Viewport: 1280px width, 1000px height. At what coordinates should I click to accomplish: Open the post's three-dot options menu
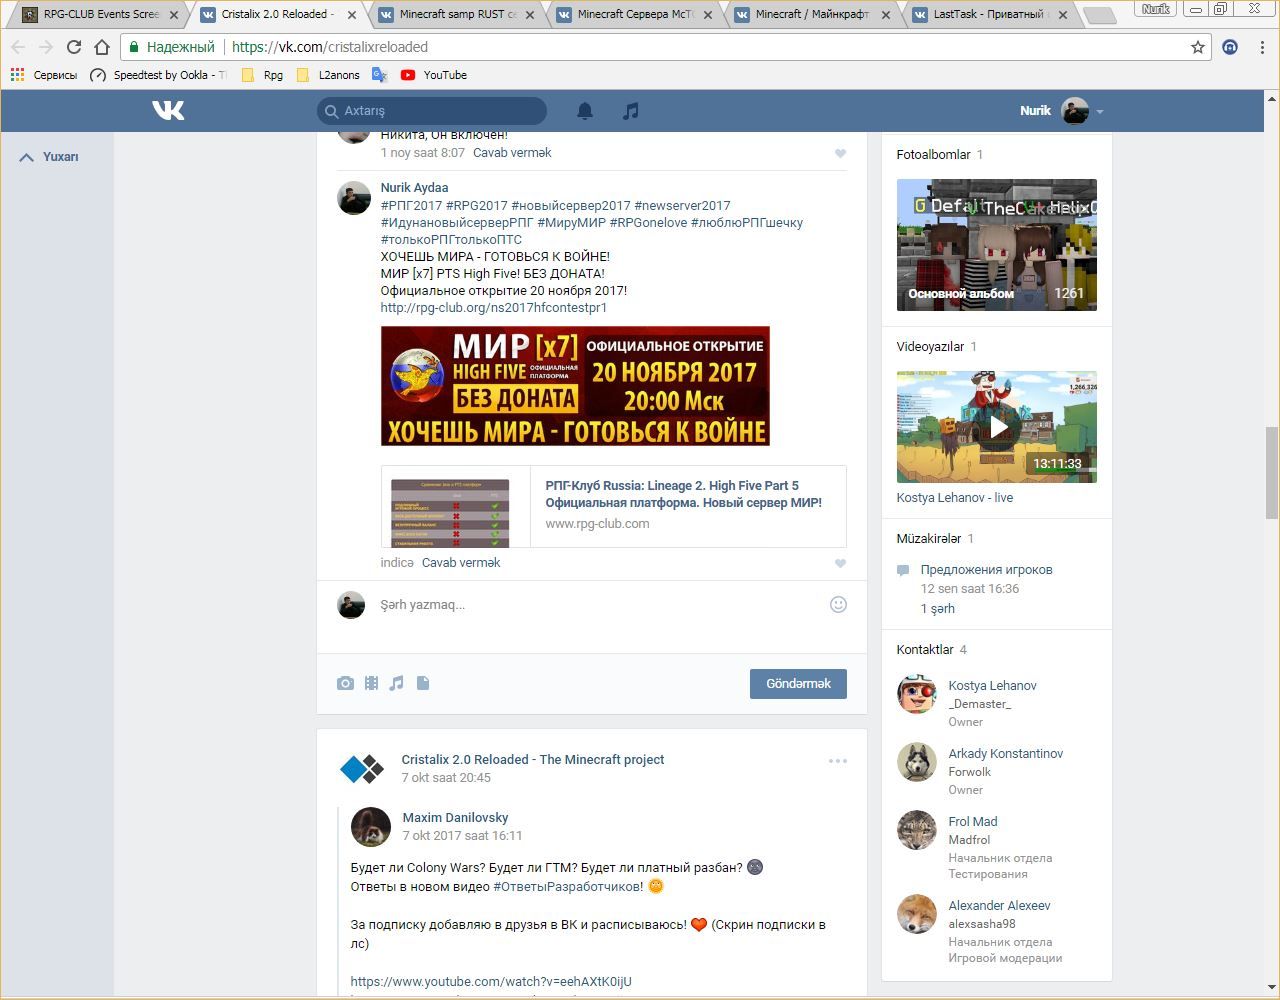(x=838, y=761)
